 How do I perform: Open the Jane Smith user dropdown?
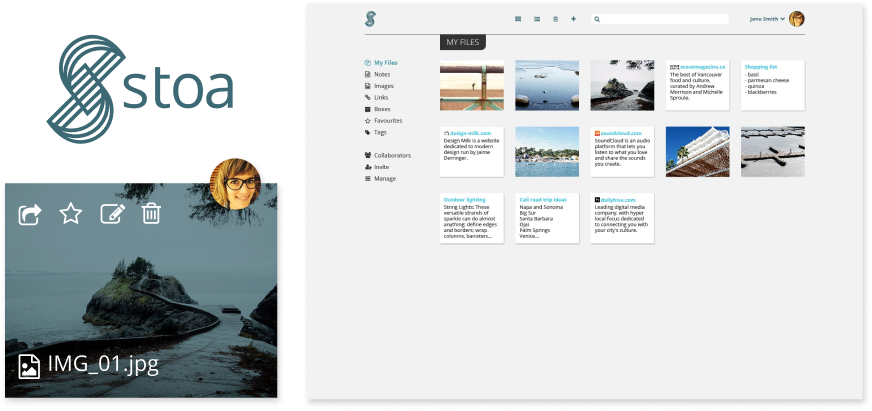point(767,19)
